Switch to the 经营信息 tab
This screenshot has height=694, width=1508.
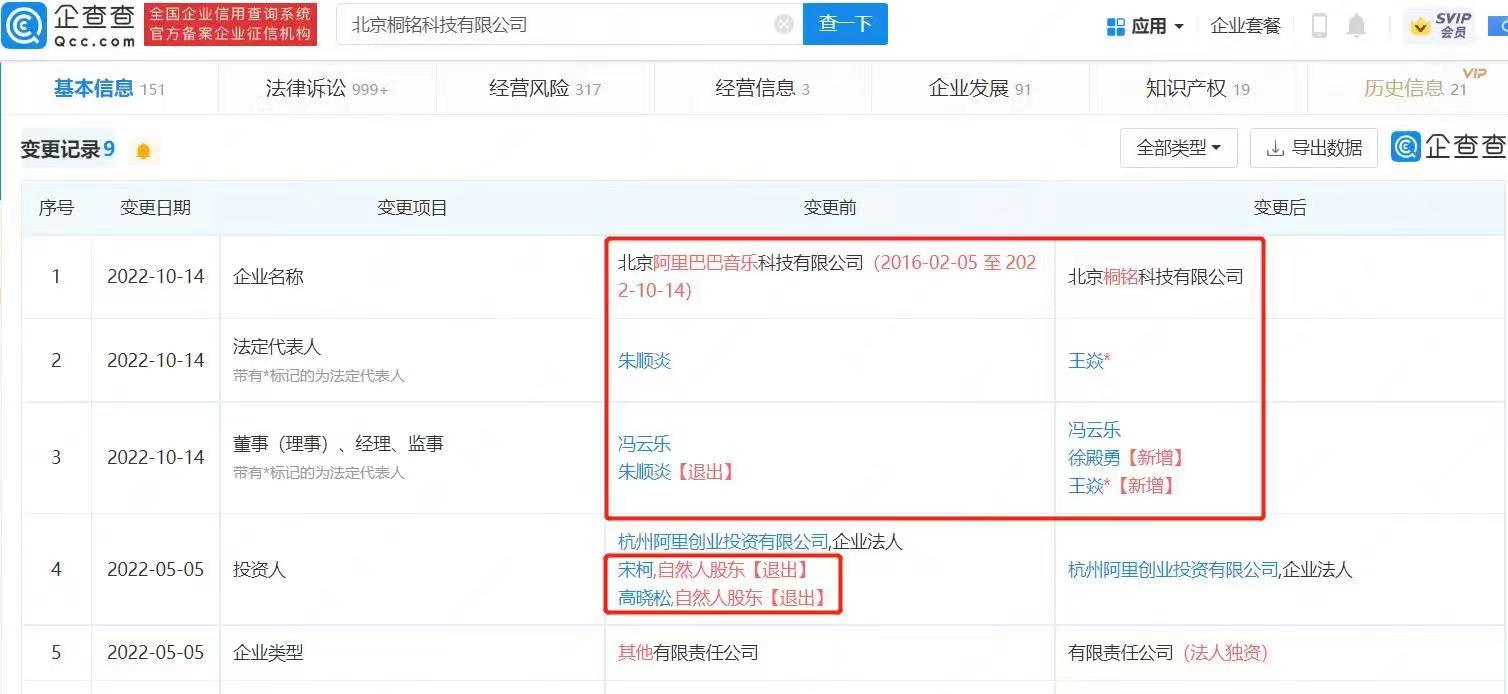[x=762, y=88]
